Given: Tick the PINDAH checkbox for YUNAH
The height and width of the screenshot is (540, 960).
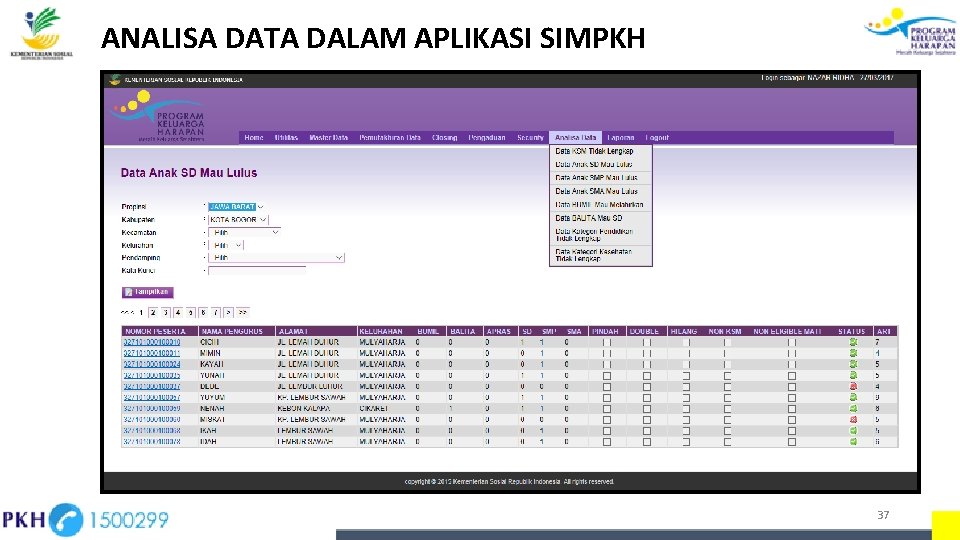Looking at the screenshot, I should point(607,376).
